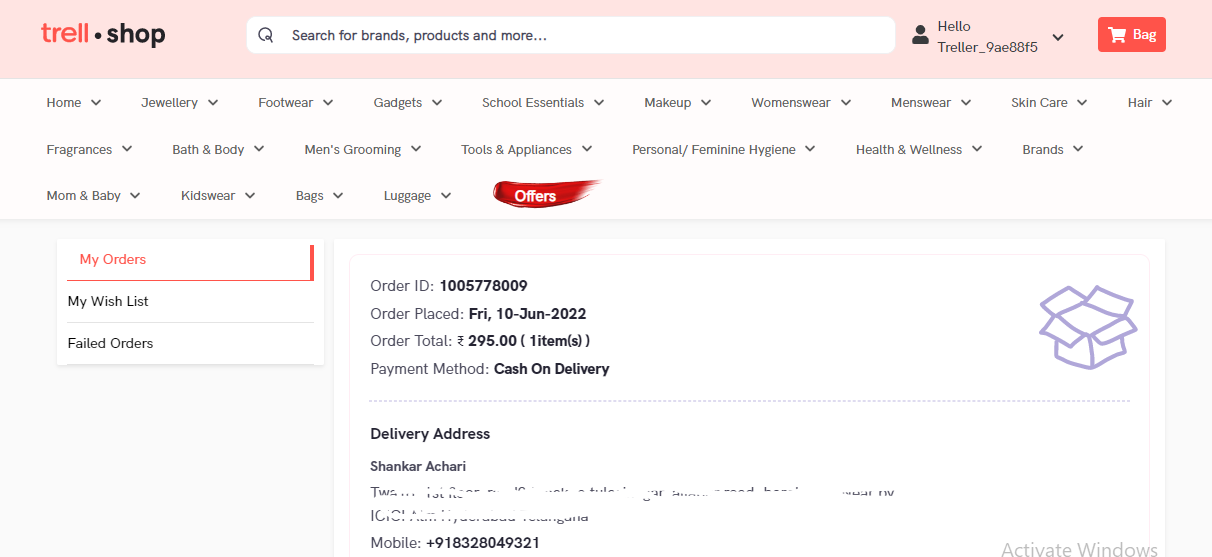The height and width of the screenshot is (557, 1212).
Task: Go to My Wish List
Action: (108, 301)
